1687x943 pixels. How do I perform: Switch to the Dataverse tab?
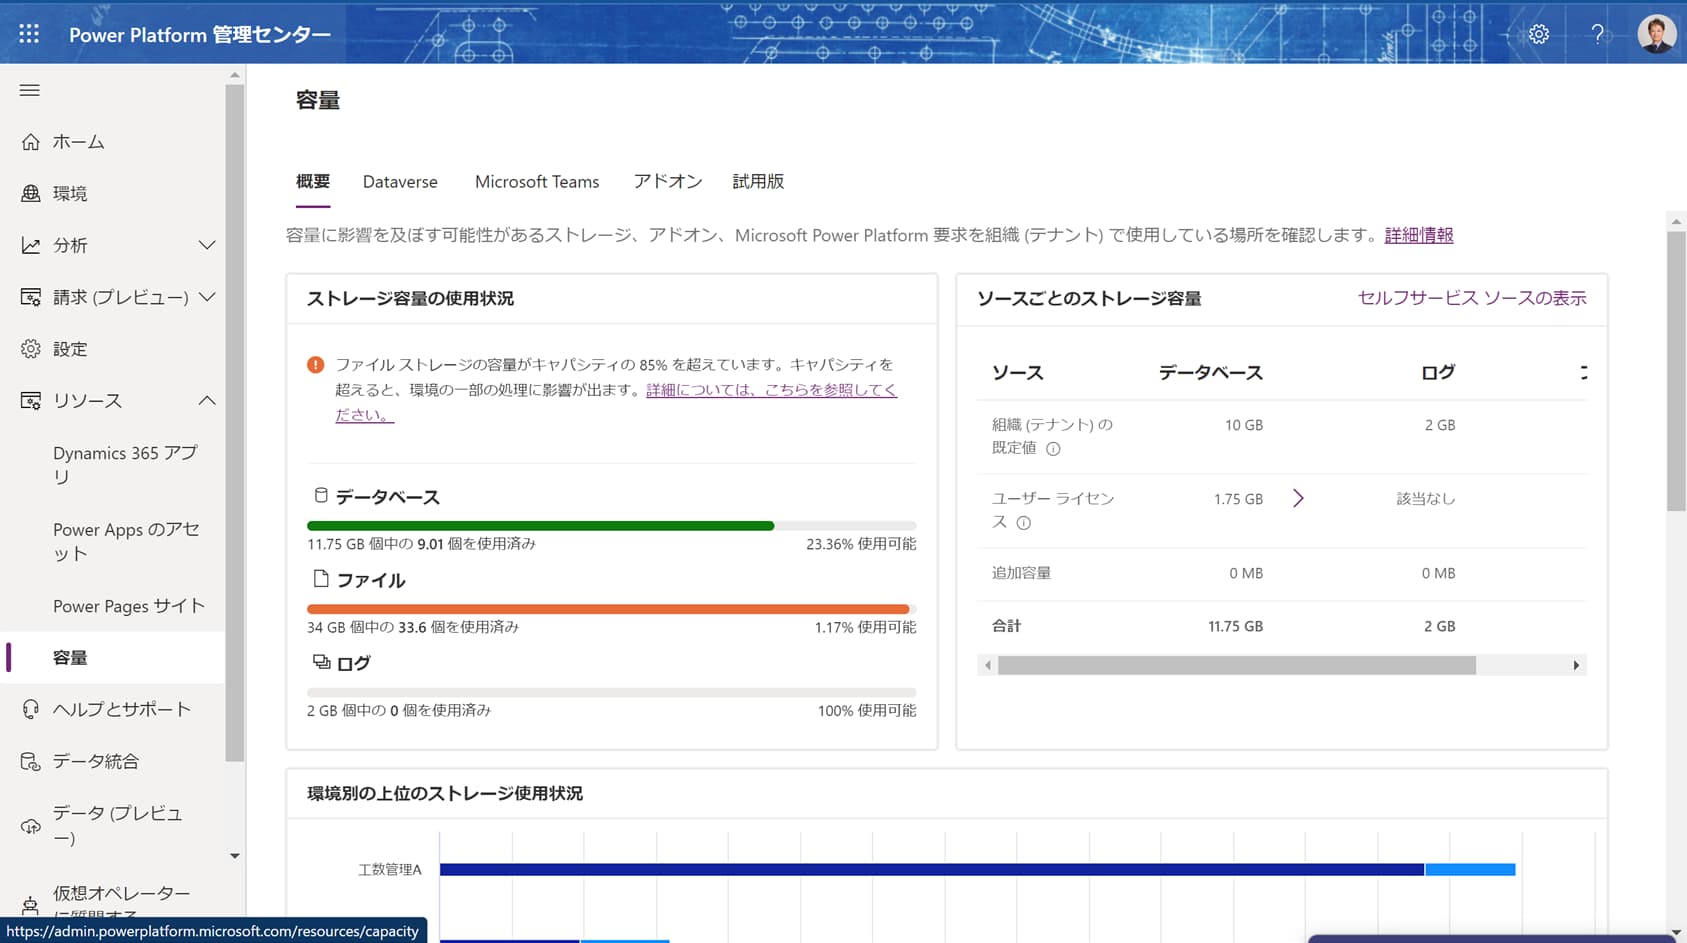[x=400, y=182]
